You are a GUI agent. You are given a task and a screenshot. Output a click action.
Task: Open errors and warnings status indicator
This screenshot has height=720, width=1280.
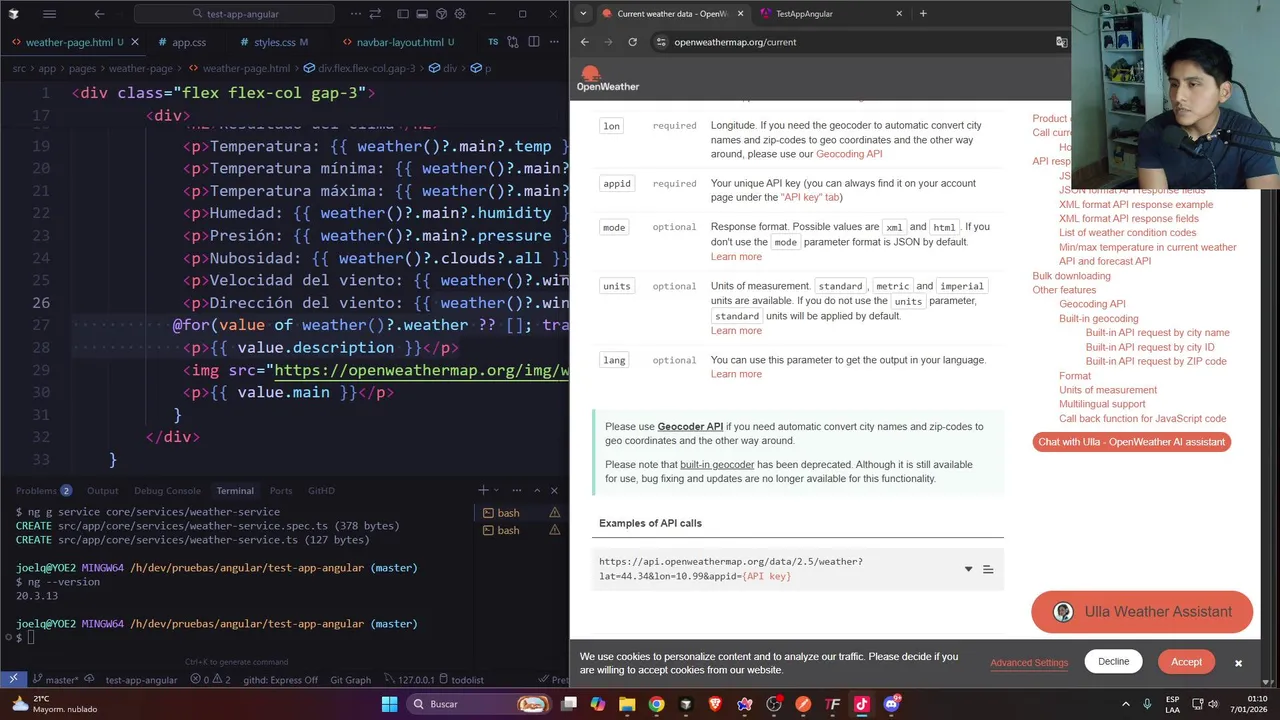pyautogui.click(x=211, y=680)
